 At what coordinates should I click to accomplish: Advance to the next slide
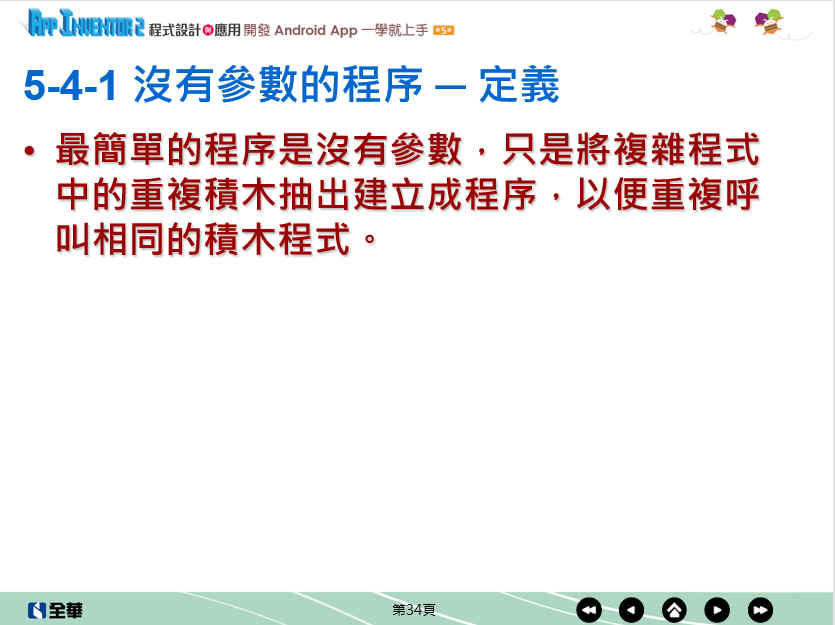[717, 609]
